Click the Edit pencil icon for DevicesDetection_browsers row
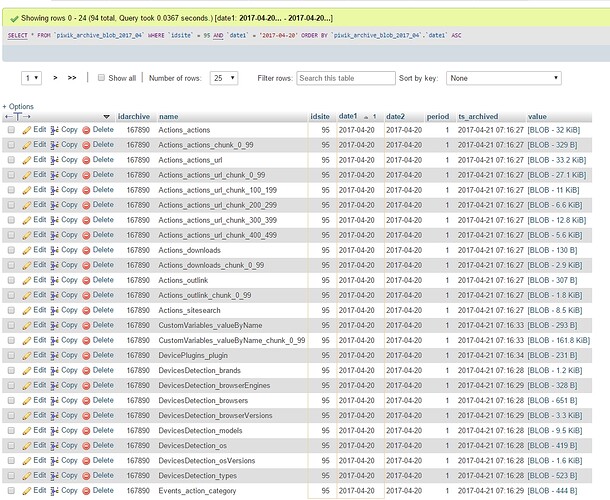610x500 pixels. (26, 401)
